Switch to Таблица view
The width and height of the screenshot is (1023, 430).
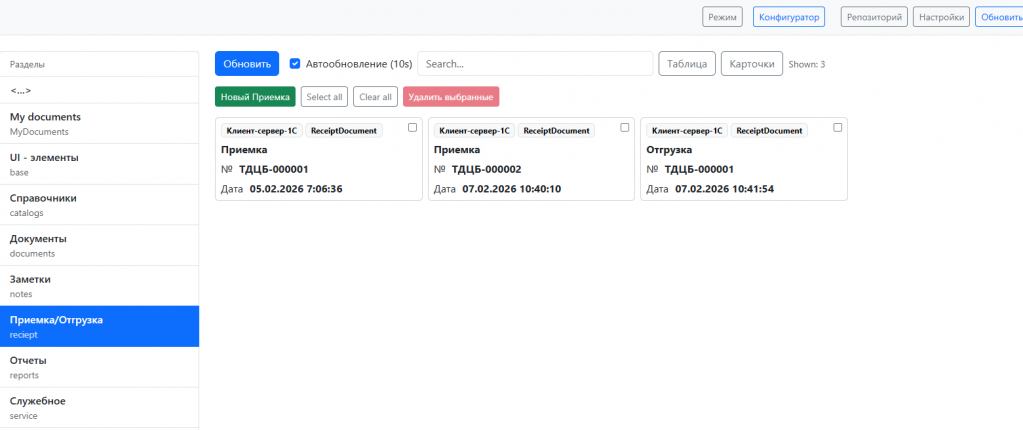click(687, 64)
